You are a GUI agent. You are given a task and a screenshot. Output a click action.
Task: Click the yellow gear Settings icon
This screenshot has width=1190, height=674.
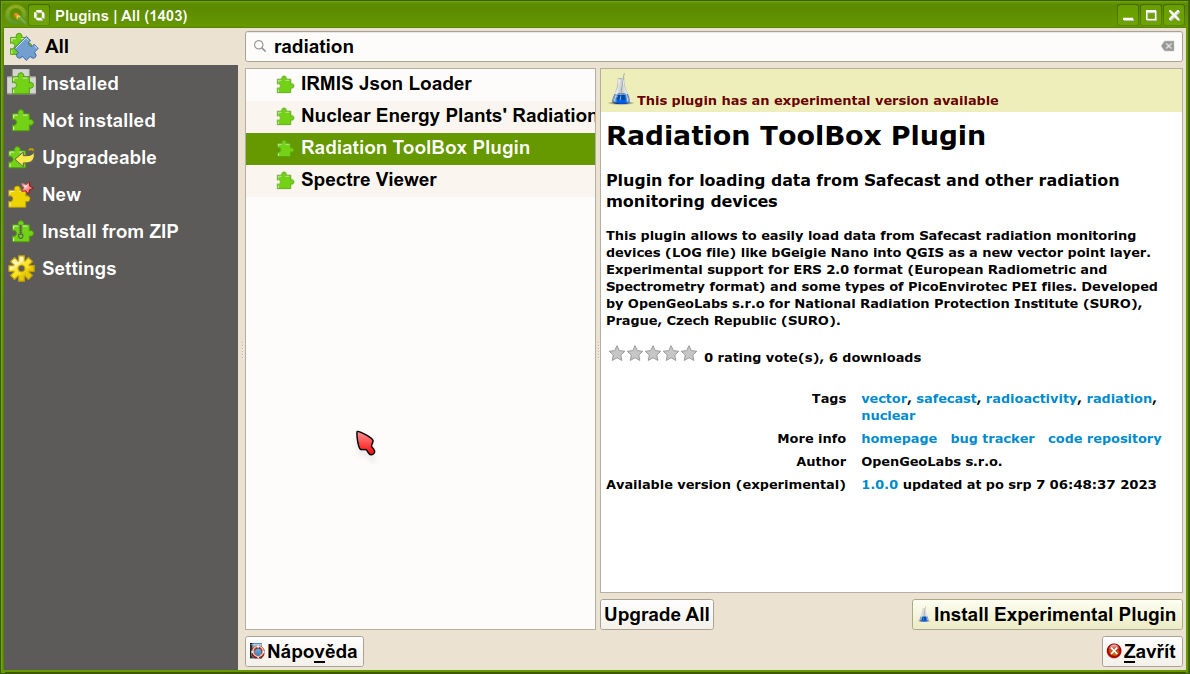(21, 268)
